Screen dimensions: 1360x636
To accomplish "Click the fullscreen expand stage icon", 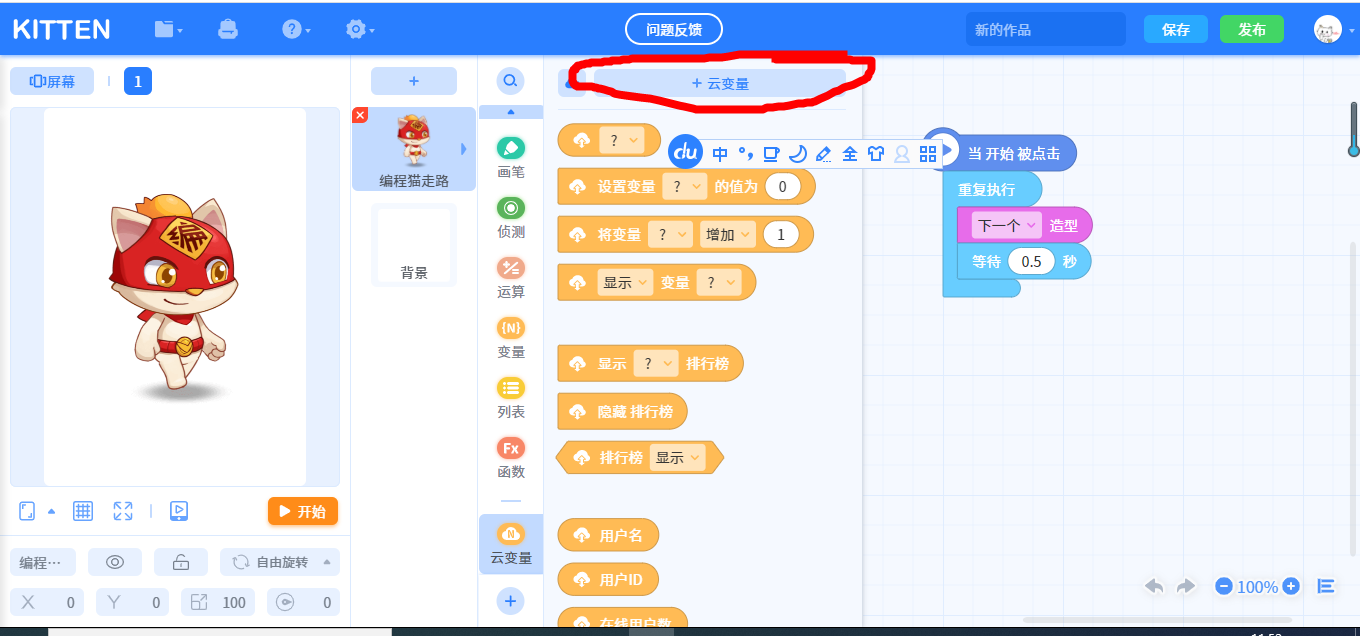I will [x=123, y=511].
